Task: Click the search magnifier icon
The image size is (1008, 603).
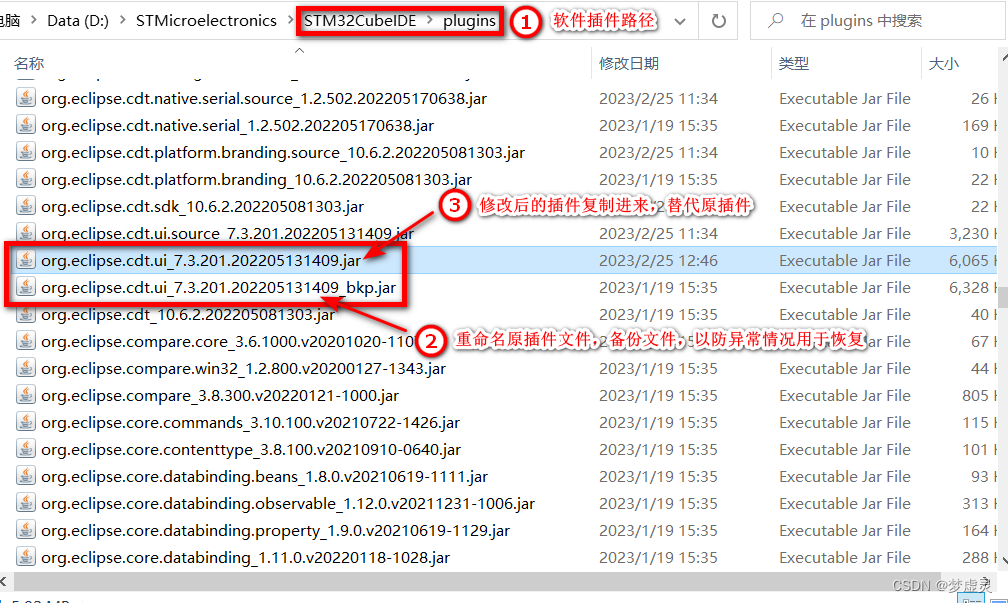Action: [x=775, y=21]
